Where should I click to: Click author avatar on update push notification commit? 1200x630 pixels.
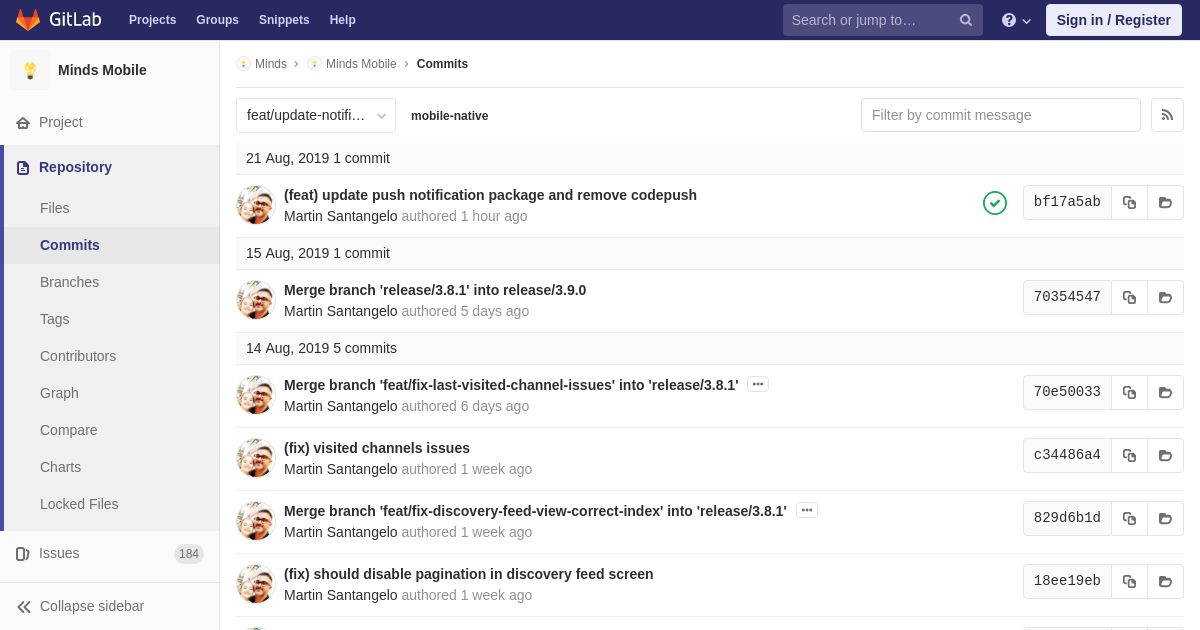(x=255, y=204)
